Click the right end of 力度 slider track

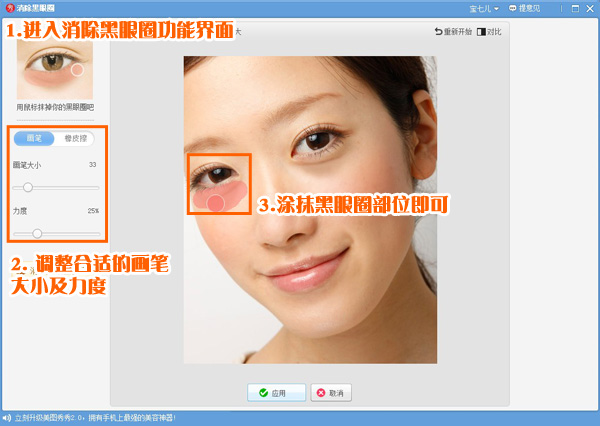click(x=98, y=233)
